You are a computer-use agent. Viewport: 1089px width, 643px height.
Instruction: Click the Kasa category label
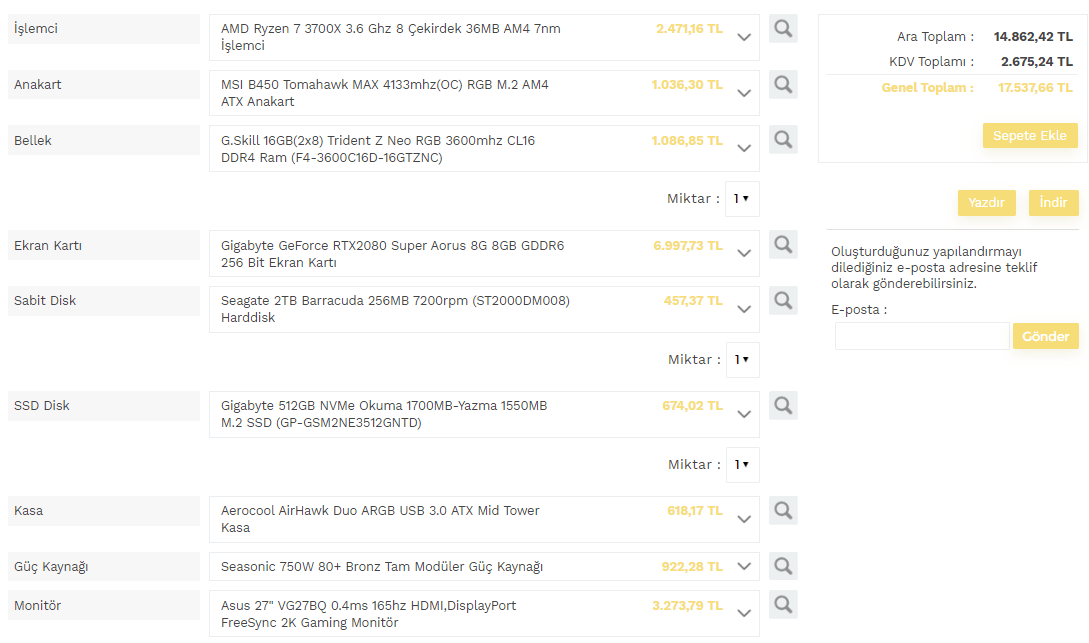103,511
